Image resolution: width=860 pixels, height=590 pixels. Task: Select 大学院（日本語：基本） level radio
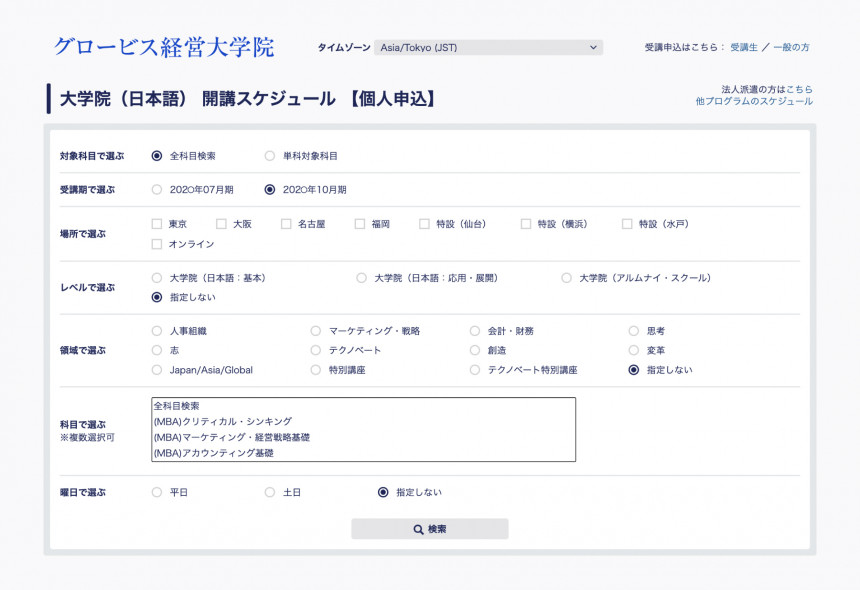[157, 278]
